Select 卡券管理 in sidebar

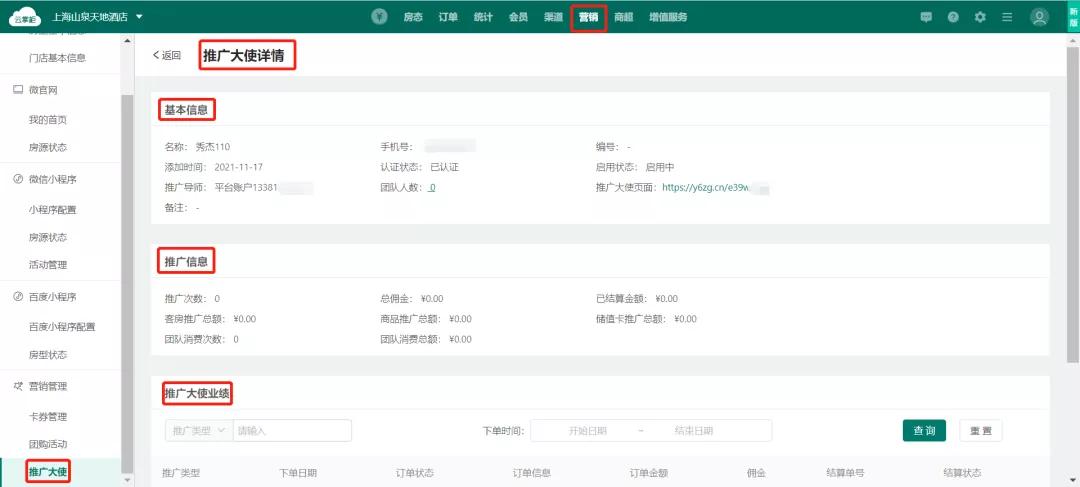coord(48,417)
